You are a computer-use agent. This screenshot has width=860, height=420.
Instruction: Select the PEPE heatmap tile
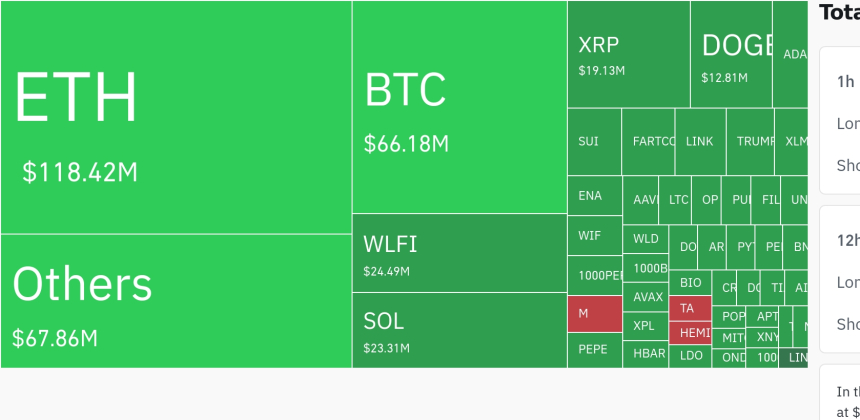point(594,350)
